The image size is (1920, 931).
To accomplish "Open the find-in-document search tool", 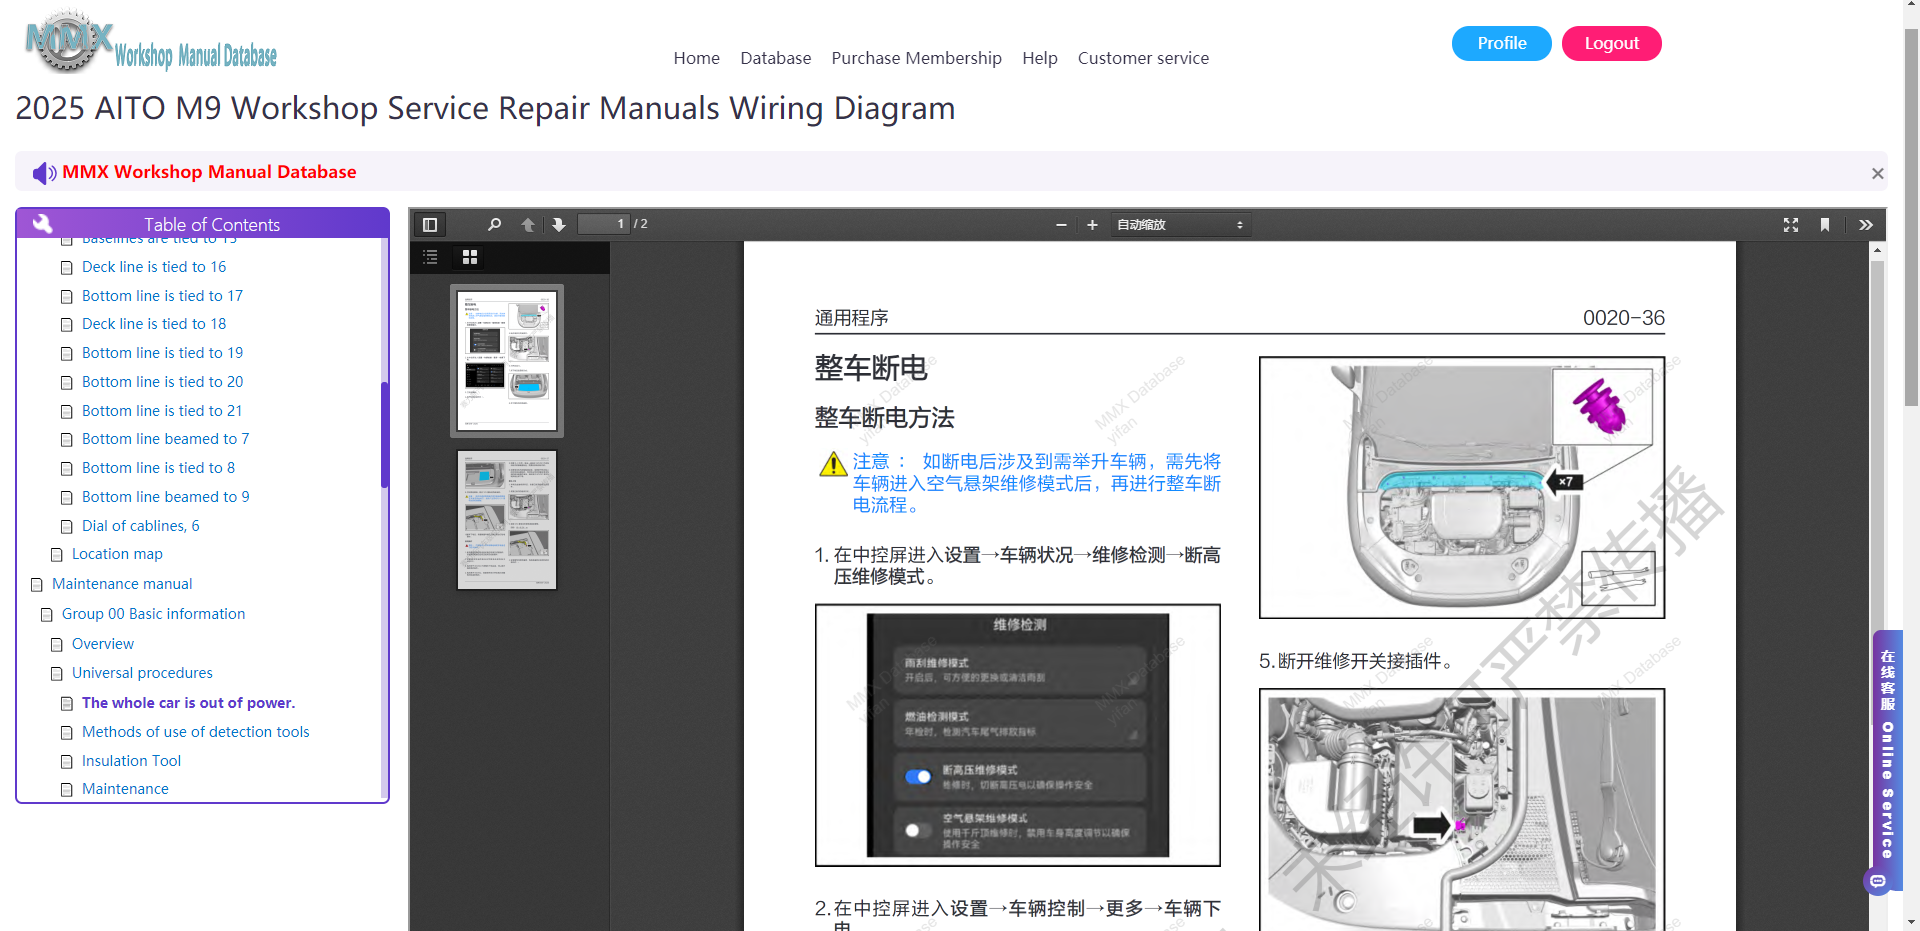I will [494, 225].
